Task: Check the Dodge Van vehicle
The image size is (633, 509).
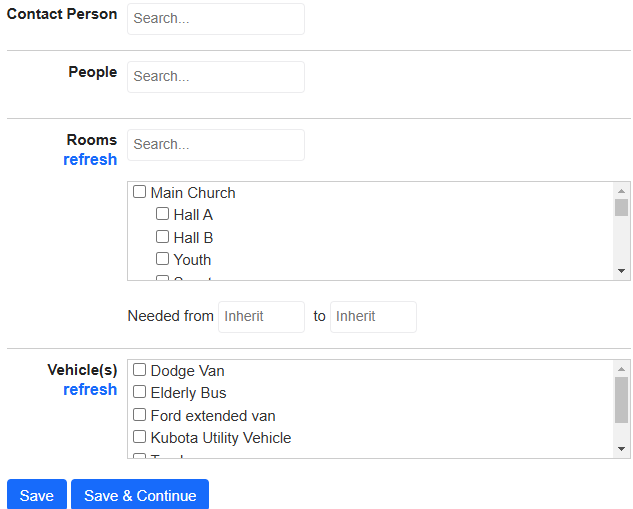Action: (139, 369)
